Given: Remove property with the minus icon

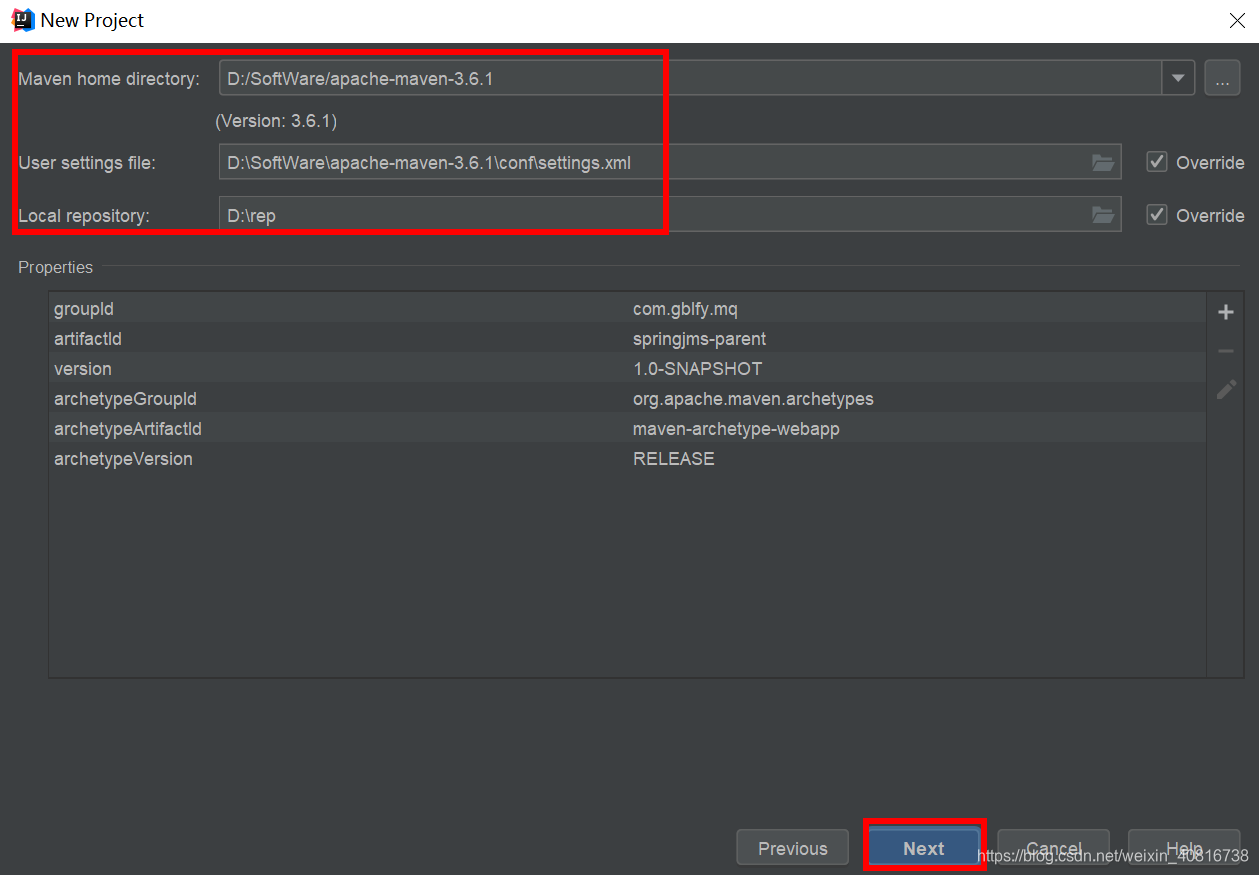Looking at the screenshot, I should pos(1226,351).
